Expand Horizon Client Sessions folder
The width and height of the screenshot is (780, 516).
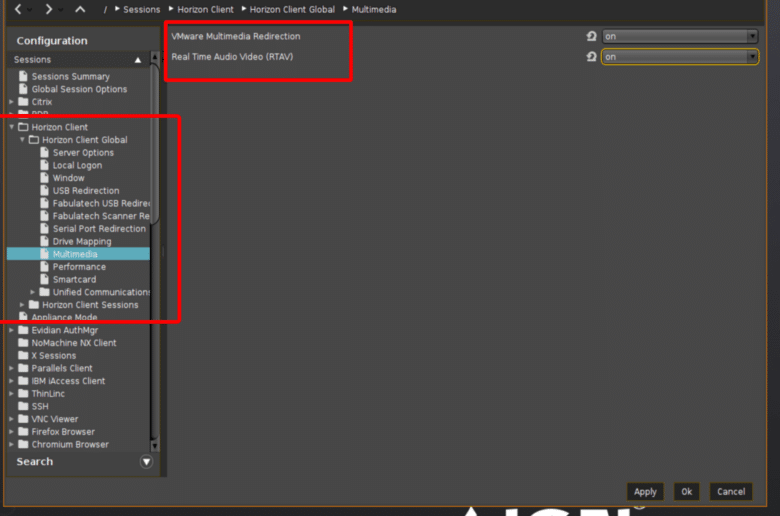(22, 305)
